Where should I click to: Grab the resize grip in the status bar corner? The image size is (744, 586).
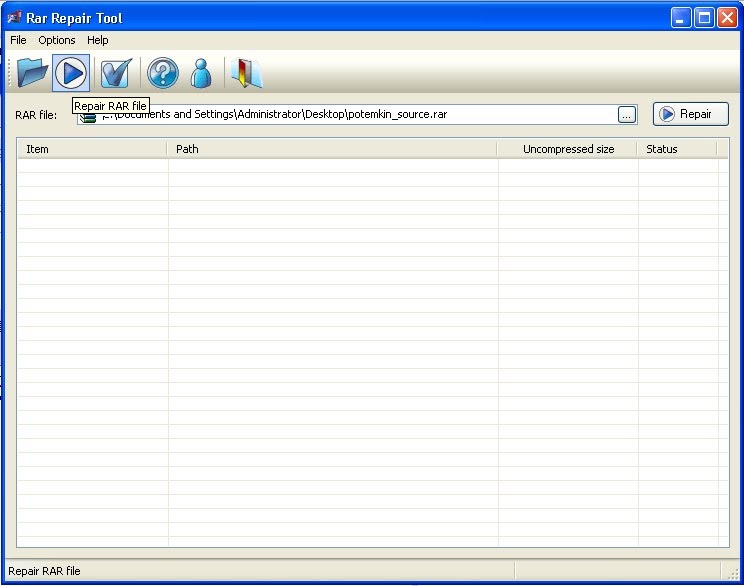(x=733, y=573)
